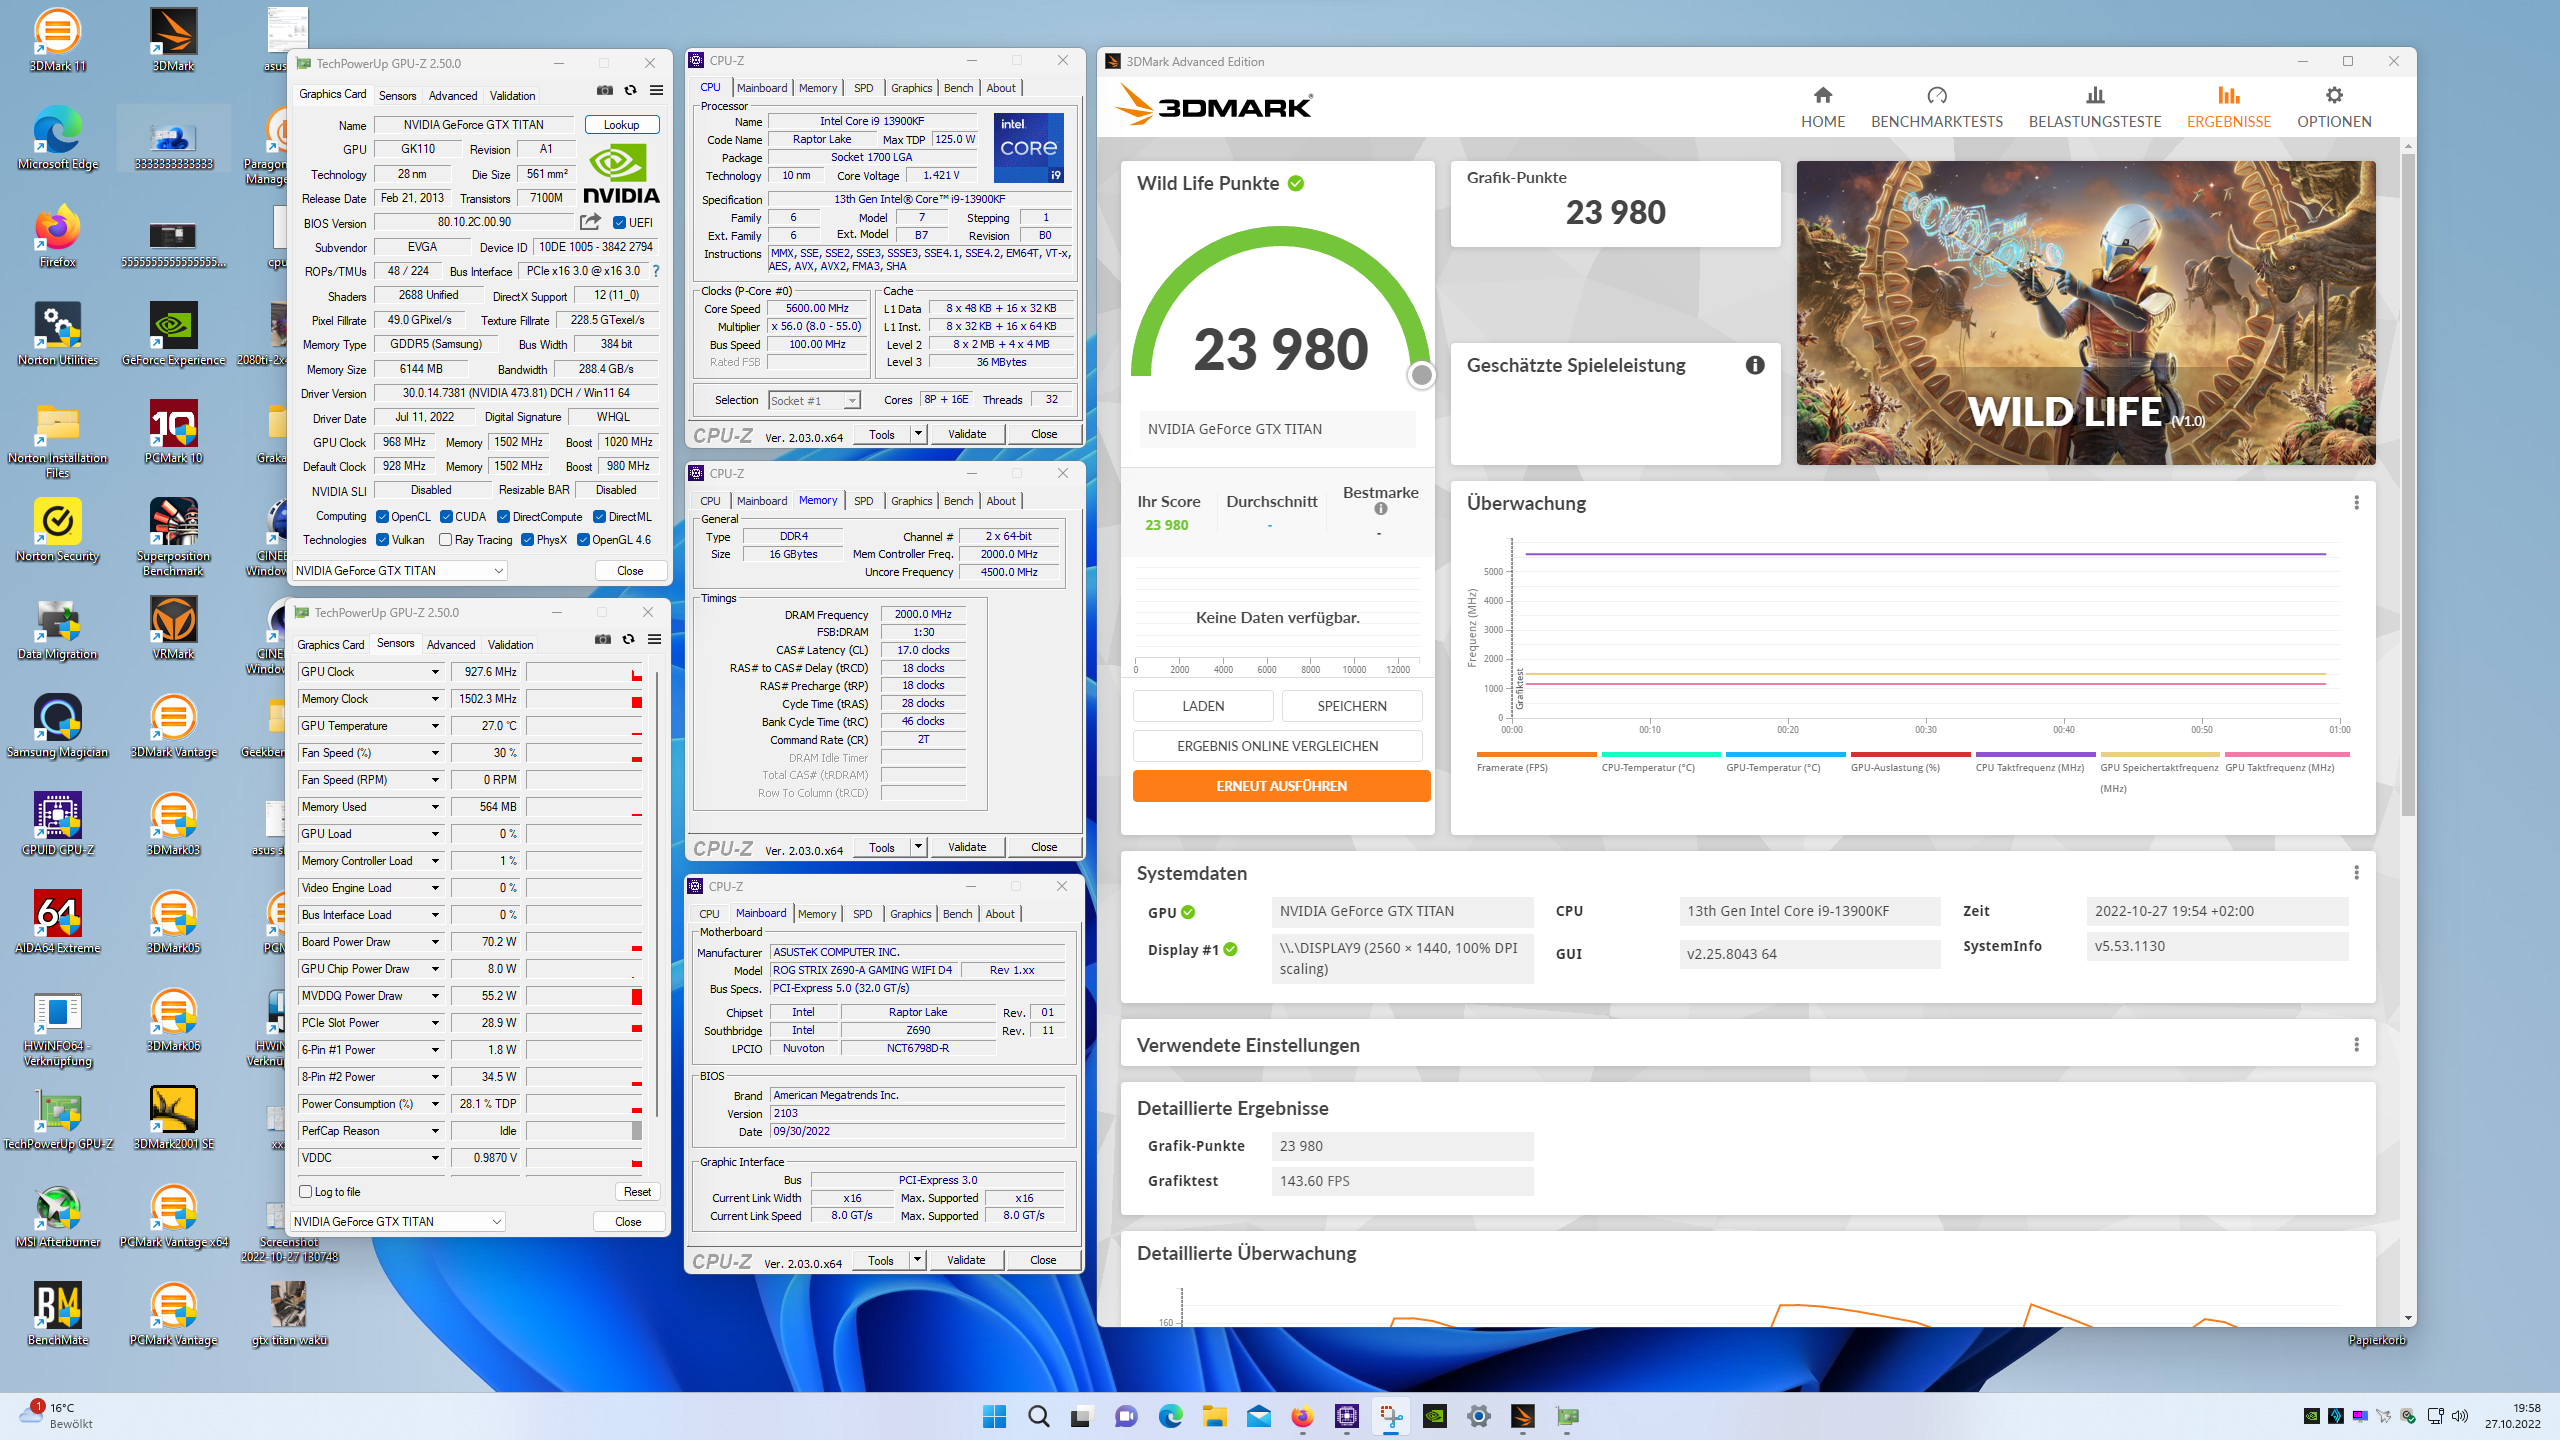
Task: Click Bus Interface question mark in GPU-Z
Action: coord(656,271)
